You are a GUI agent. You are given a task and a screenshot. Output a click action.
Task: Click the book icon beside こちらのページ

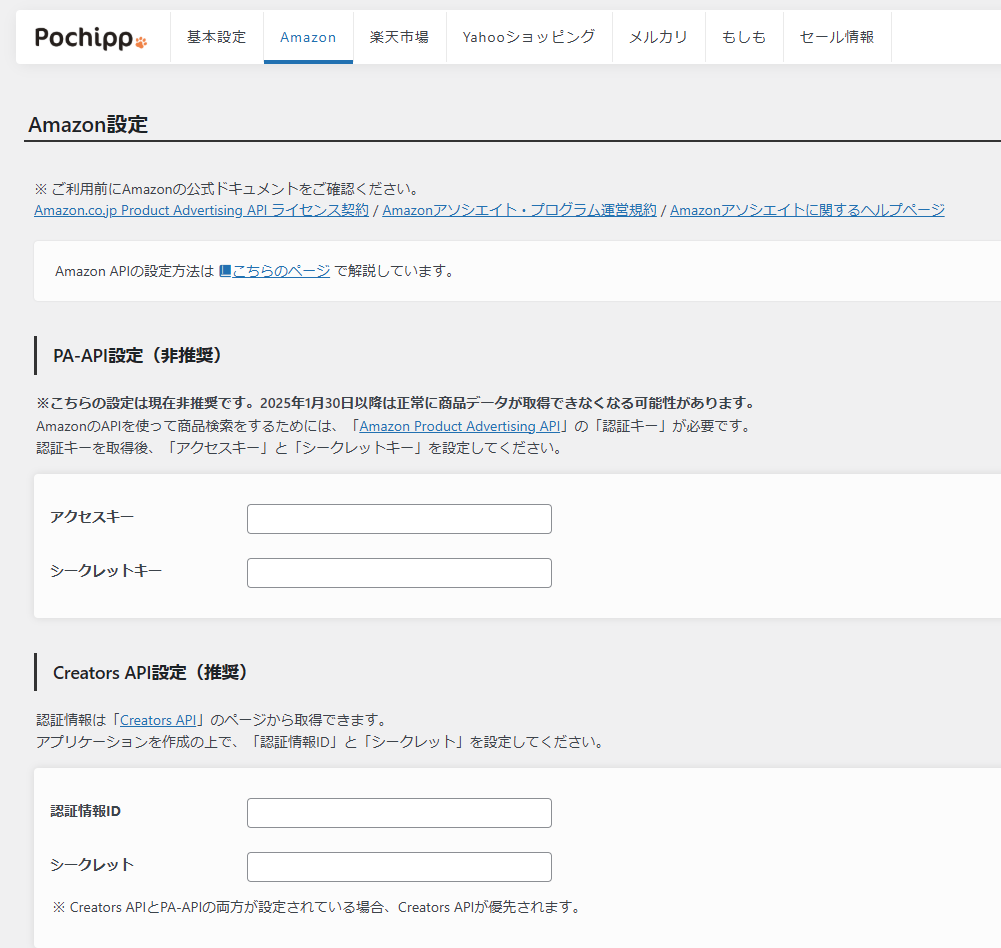[x=225, y=270]
